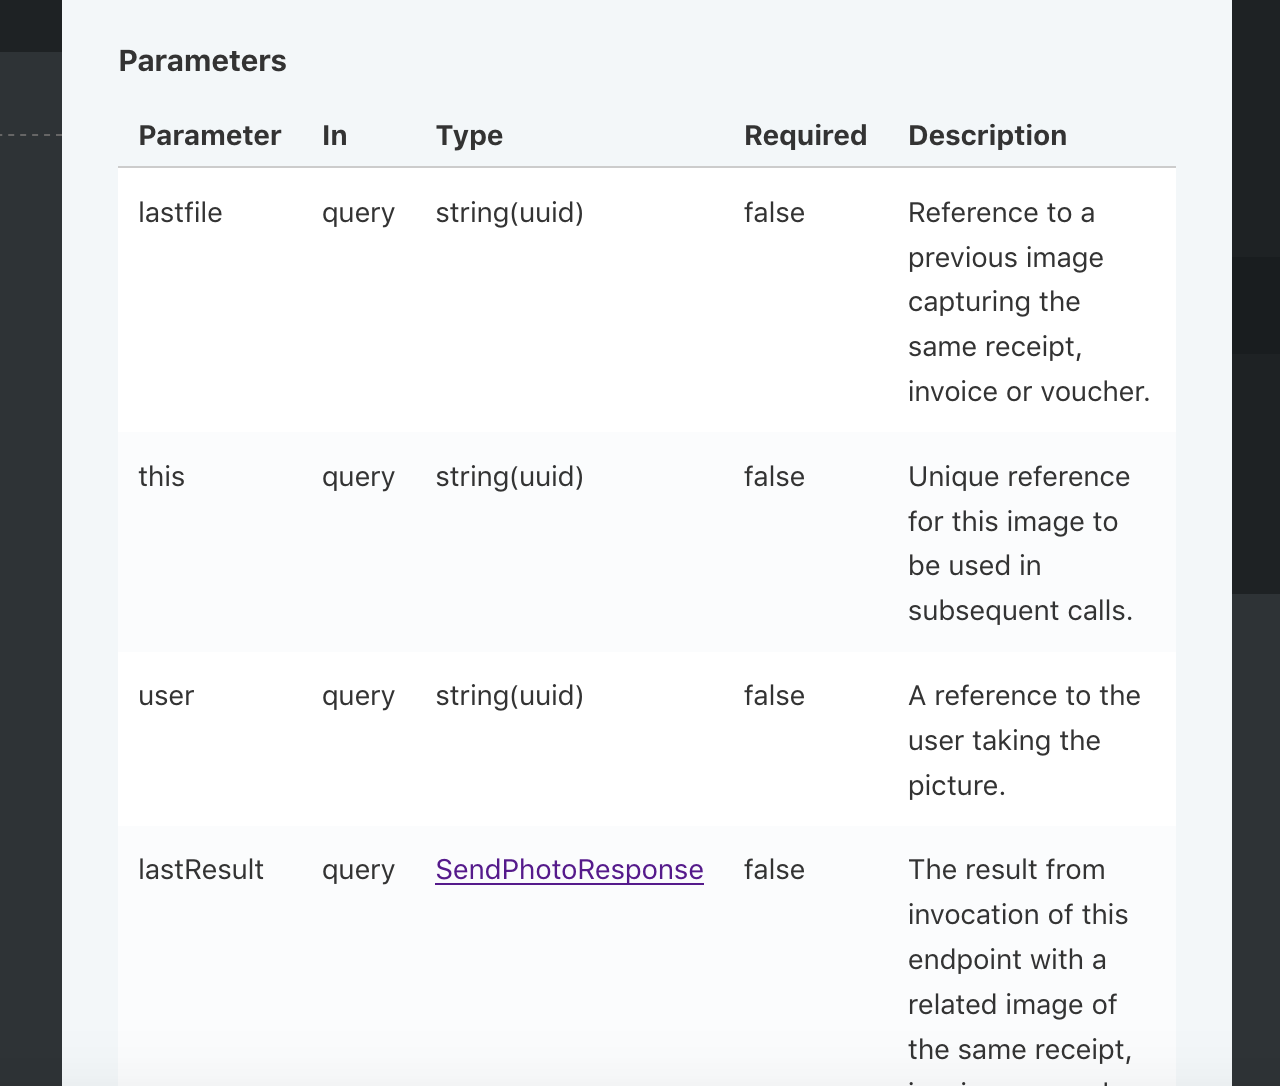Select the In column header
1280x1086 pixels.
334,135
